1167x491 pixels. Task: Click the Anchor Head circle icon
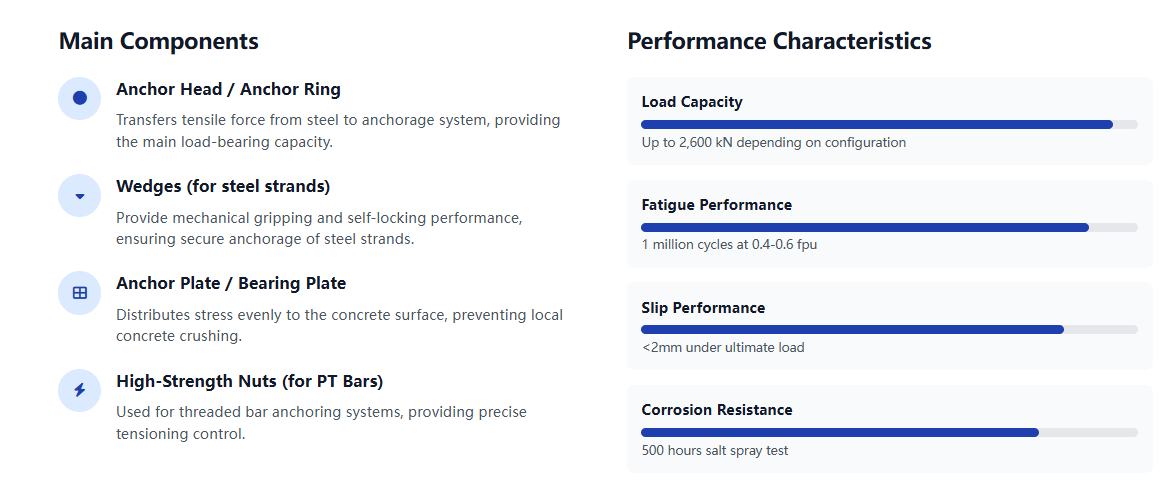pyautogui.click(x=80, y=98)
